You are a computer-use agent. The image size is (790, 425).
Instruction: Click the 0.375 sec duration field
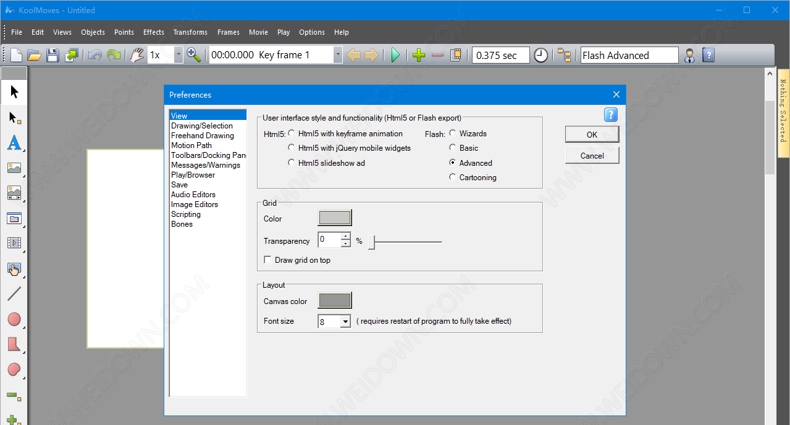(500, 55)
